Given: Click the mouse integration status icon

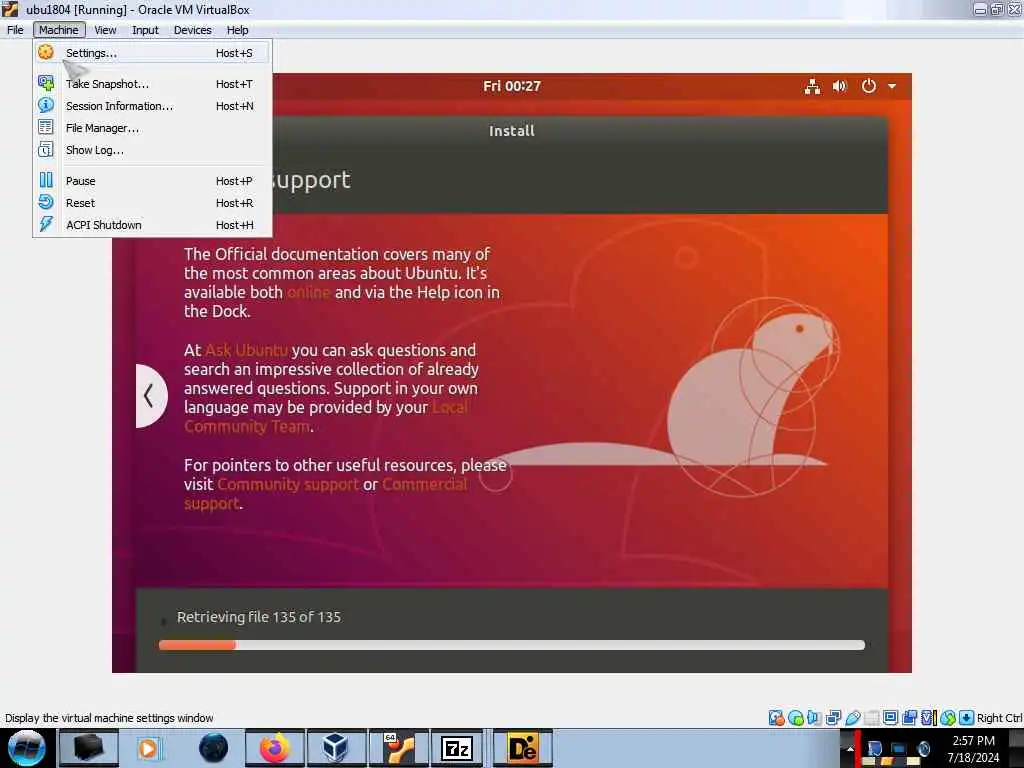Looking at the screenshot, I should pos(948,718).
